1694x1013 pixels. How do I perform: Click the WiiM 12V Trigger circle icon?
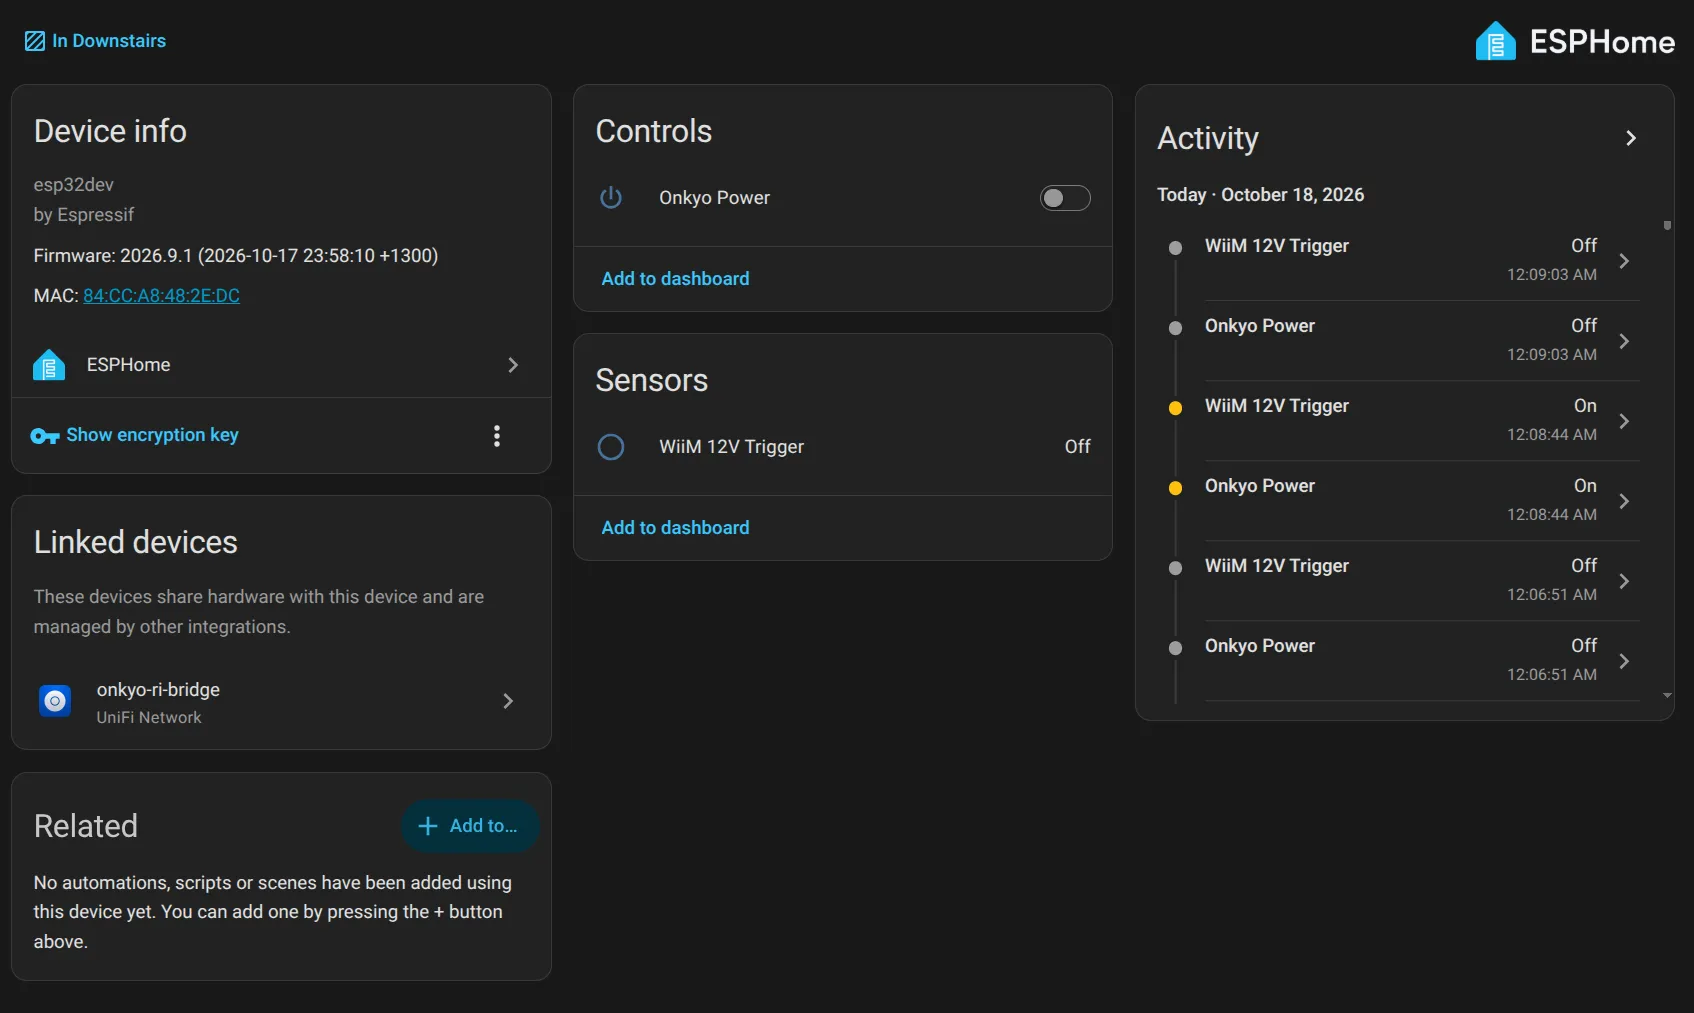click(611, 447)
